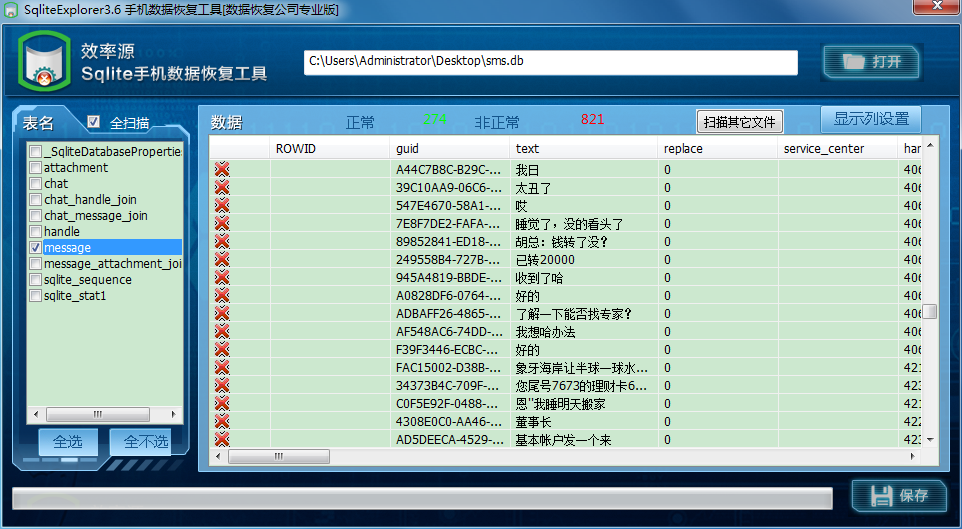The image size is (962, 529).
Task: Click the bottom progress bar
Action: pyautogui.click(x=422, y=498)
